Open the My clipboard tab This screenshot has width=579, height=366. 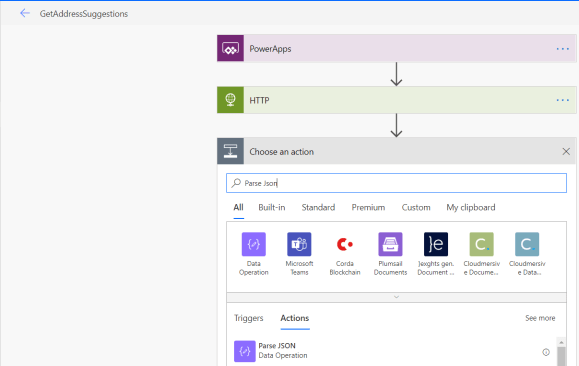click(471, 208)
